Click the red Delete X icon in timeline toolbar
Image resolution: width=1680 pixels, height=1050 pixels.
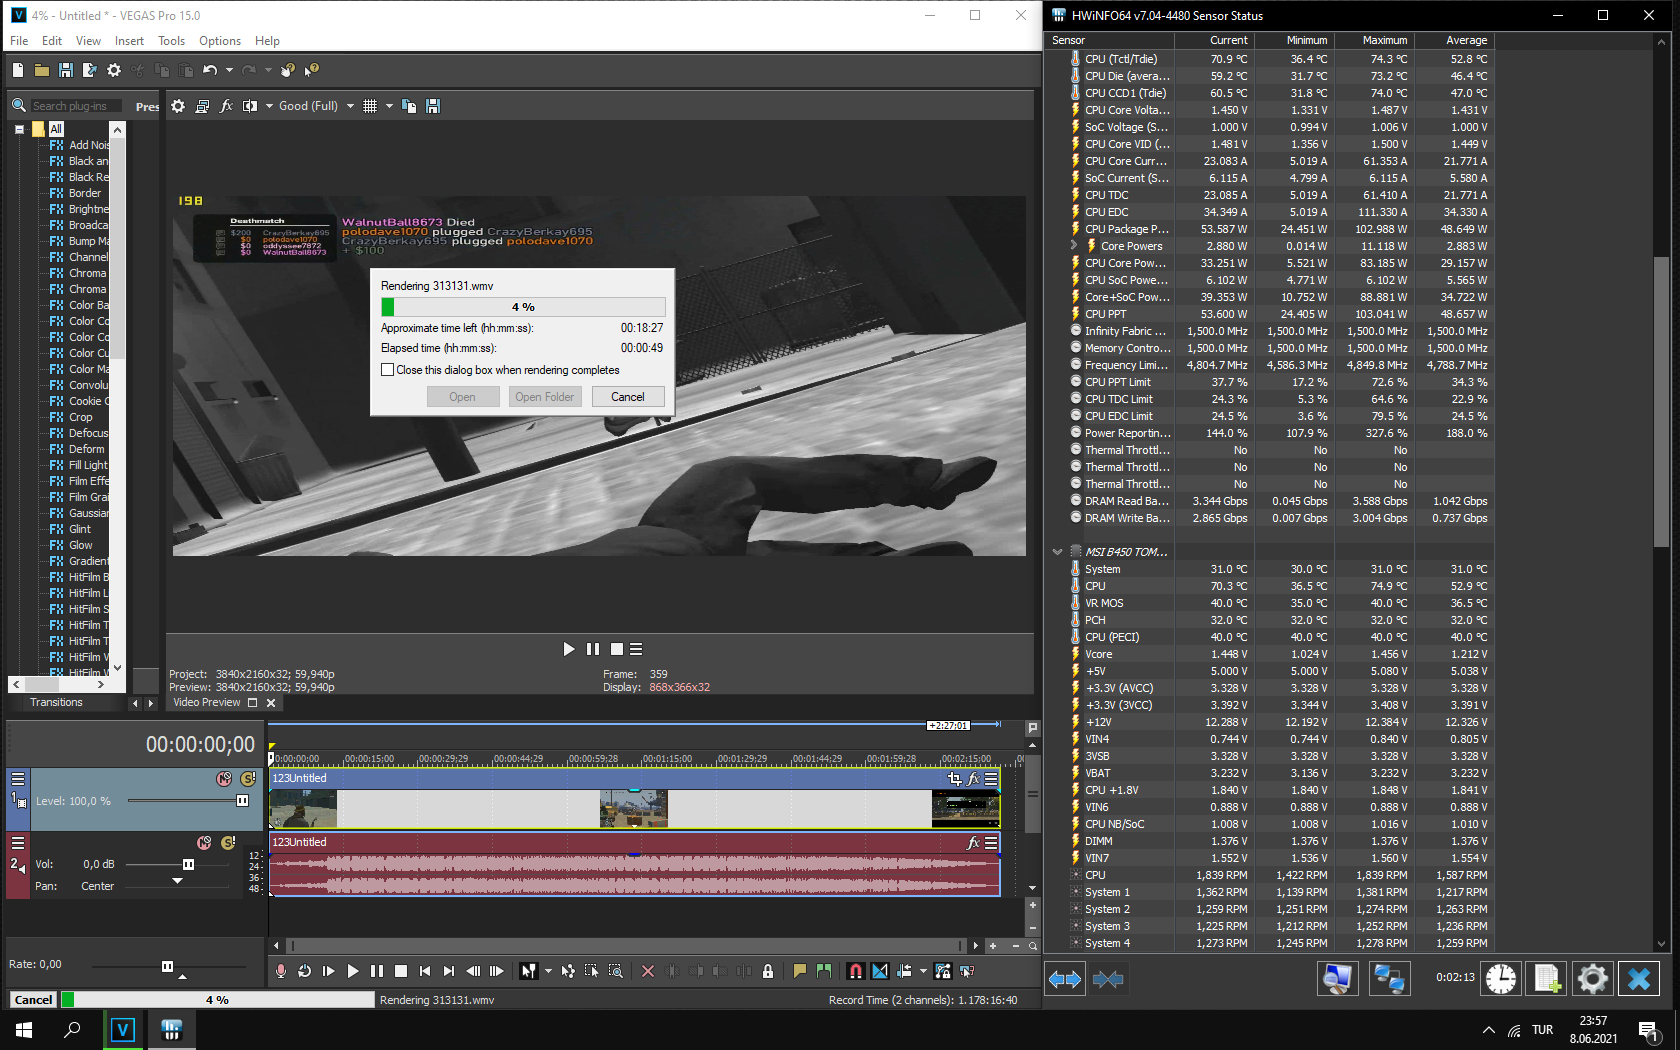(648, 971)
